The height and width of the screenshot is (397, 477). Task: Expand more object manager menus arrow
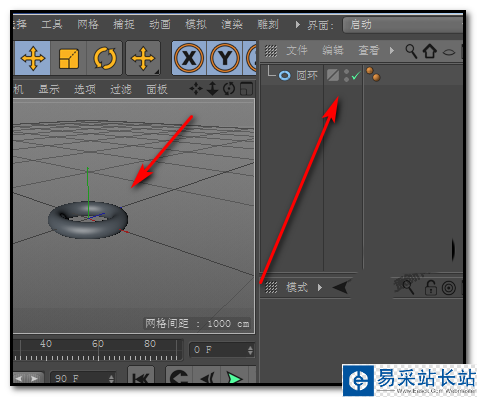pos(392,51)
